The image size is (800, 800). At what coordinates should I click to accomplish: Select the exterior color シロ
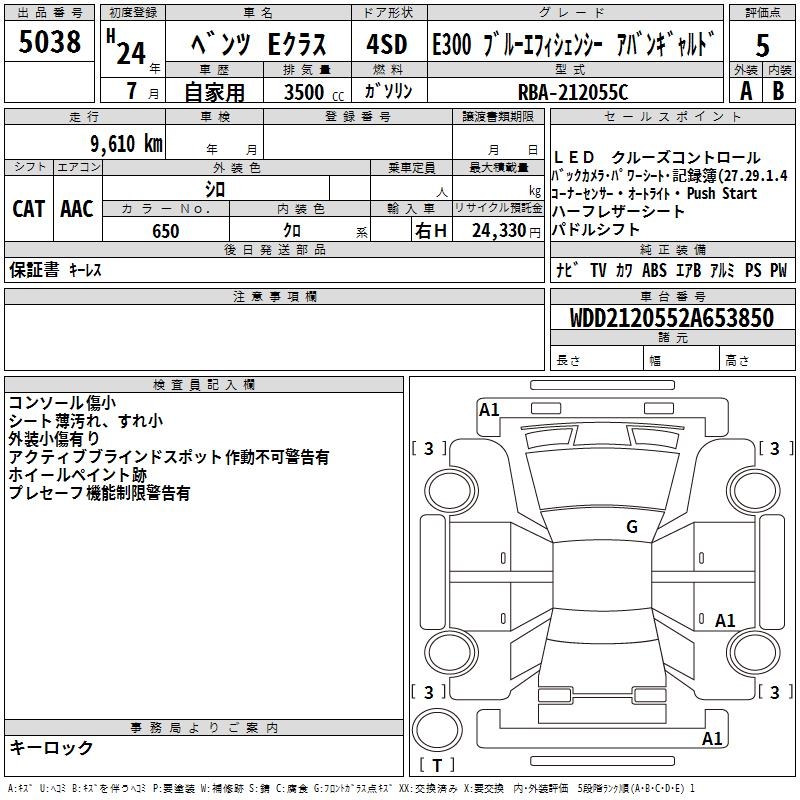[x=215, y=189]
